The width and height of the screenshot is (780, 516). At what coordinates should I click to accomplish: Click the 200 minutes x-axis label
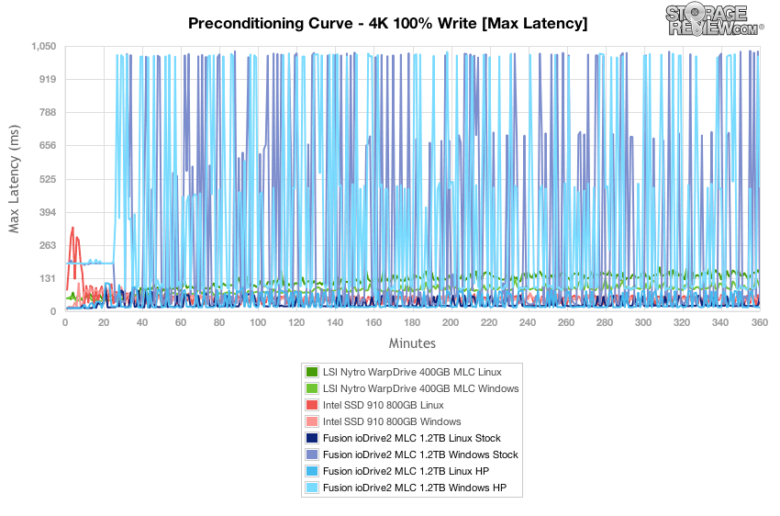point(451,322)
